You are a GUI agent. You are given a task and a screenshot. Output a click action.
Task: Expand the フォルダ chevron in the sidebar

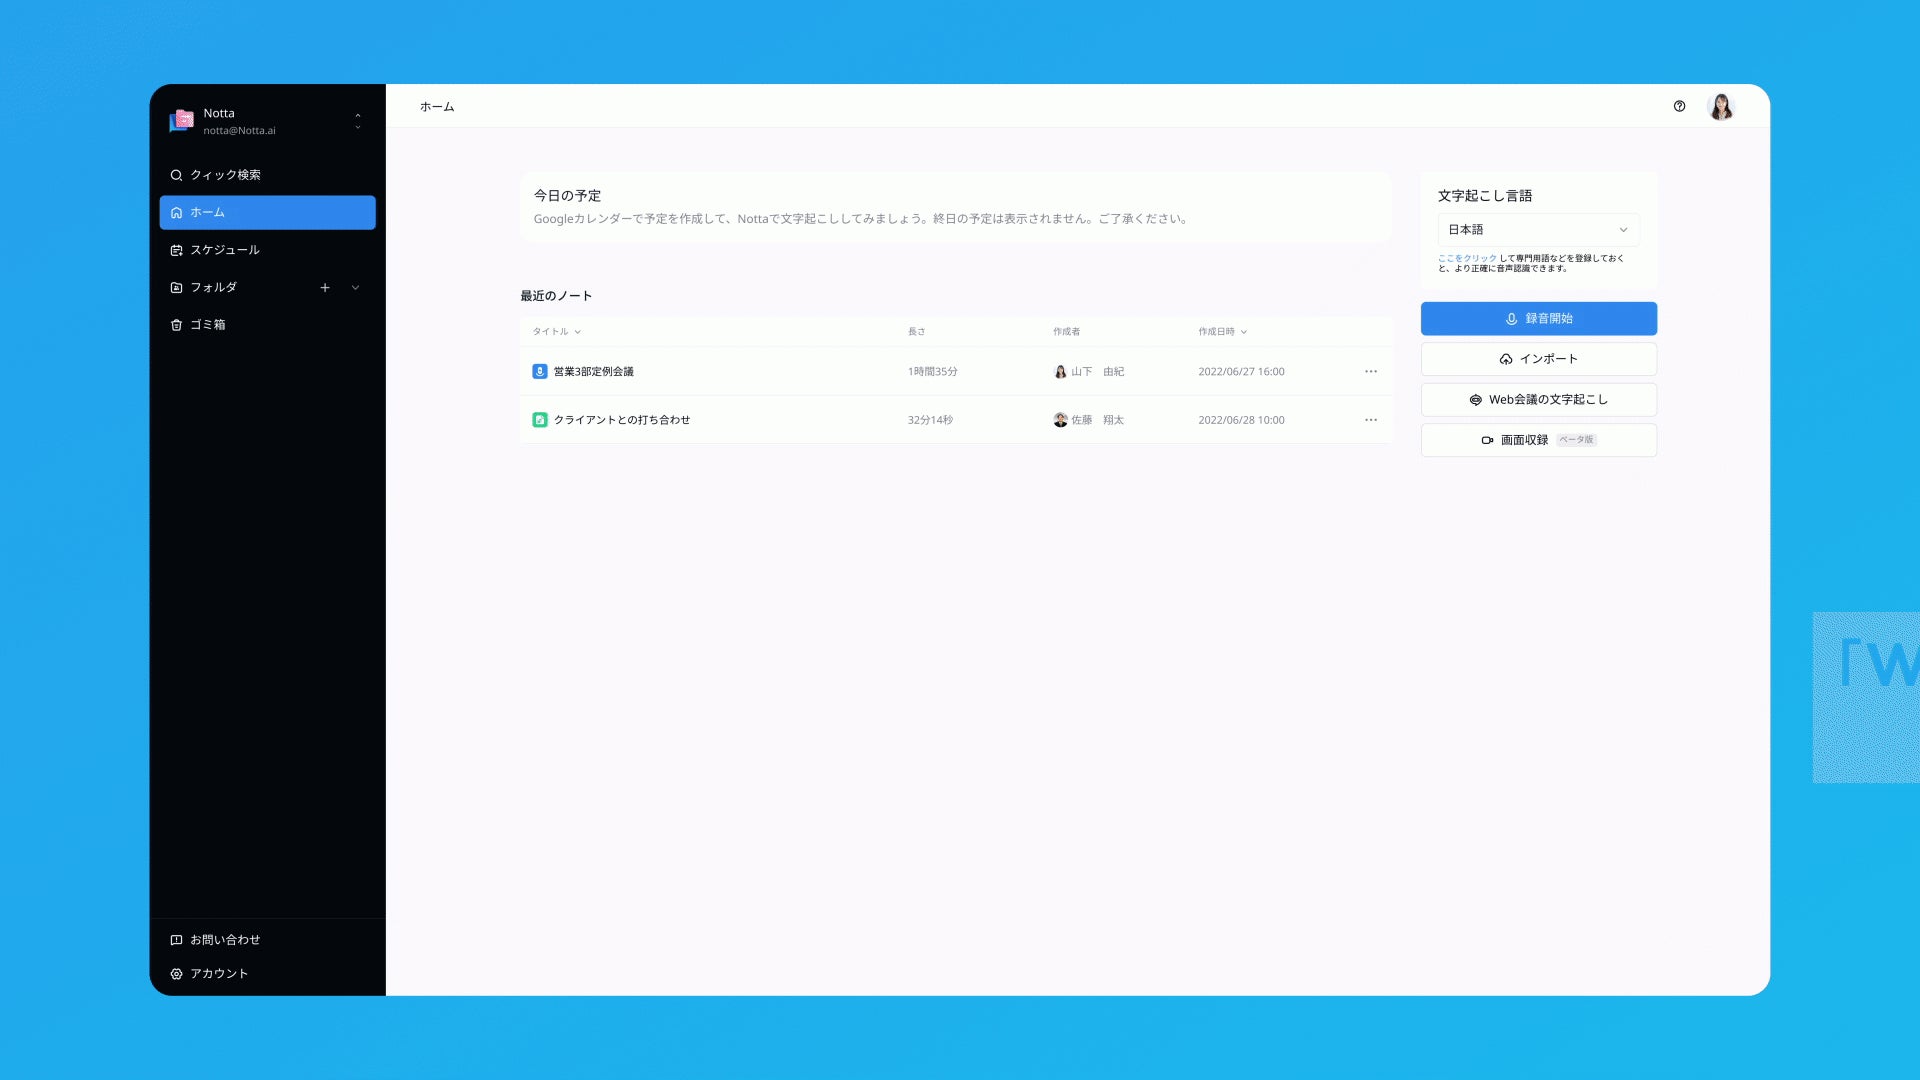tap(355, 288)
